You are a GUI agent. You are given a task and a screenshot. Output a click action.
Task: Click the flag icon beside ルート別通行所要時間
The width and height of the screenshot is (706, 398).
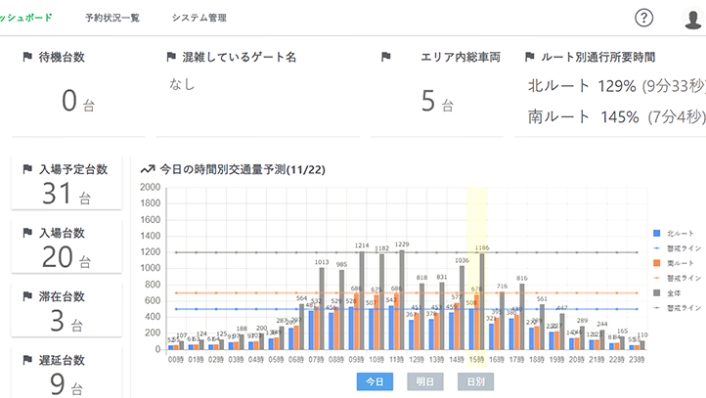[x=530, y=57]
